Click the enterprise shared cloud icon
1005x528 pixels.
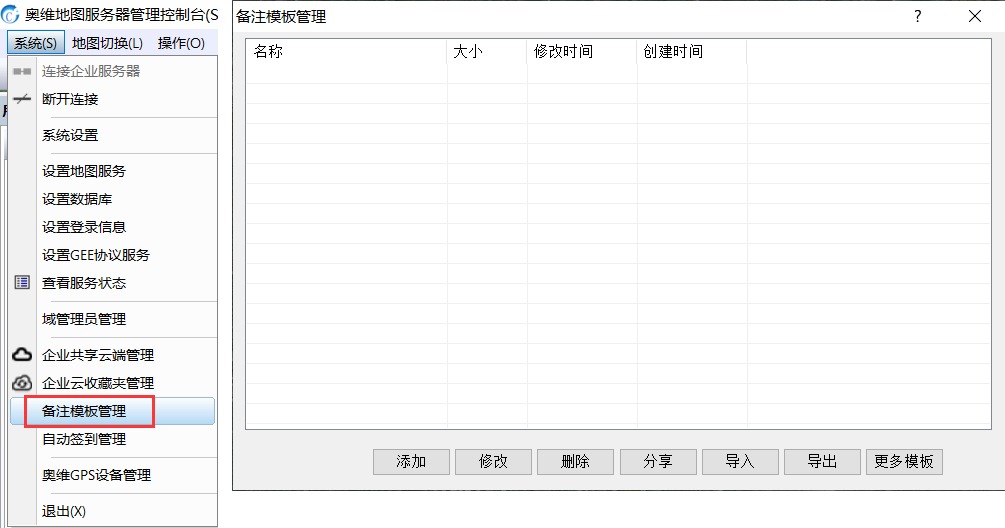tap(22, 355)
